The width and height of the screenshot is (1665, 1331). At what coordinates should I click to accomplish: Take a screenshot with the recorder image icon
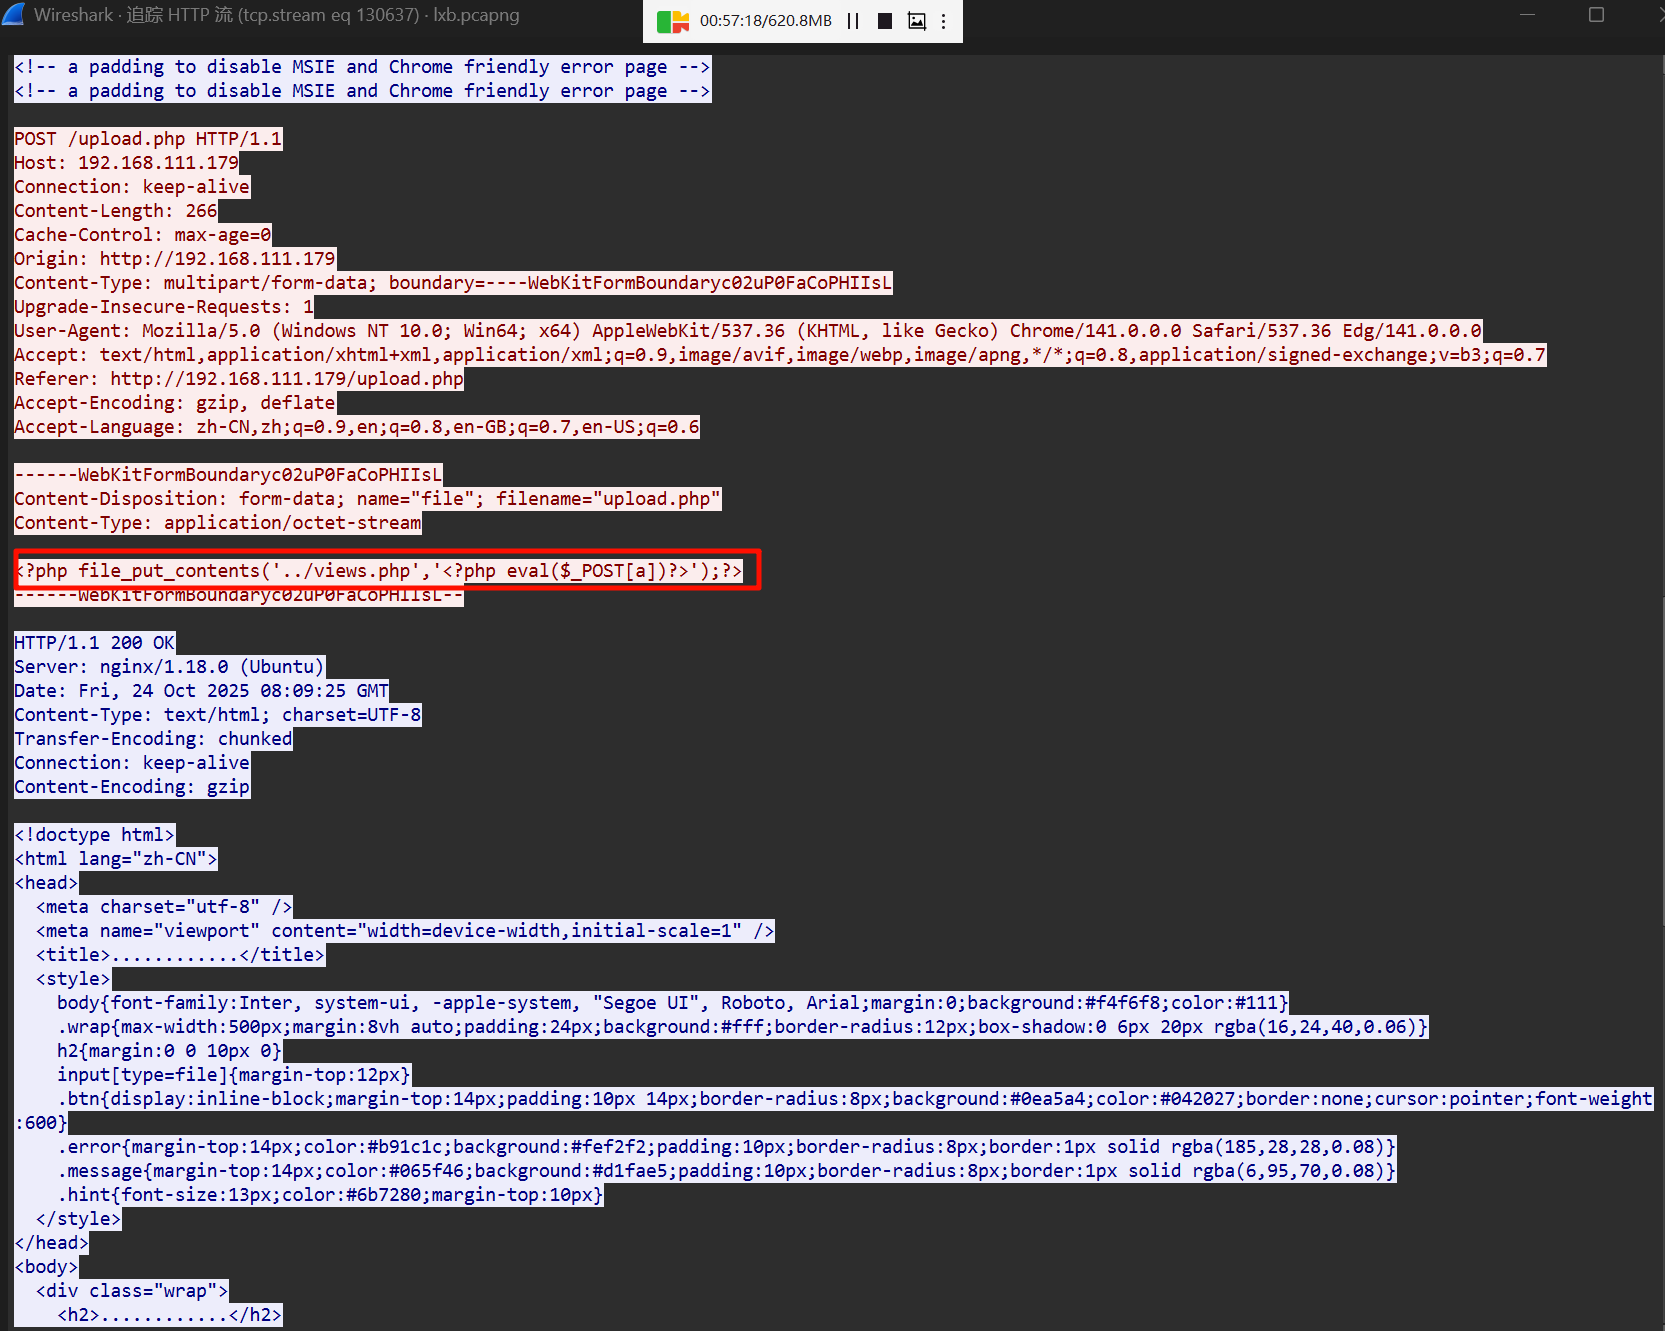[x=916, y=21]
